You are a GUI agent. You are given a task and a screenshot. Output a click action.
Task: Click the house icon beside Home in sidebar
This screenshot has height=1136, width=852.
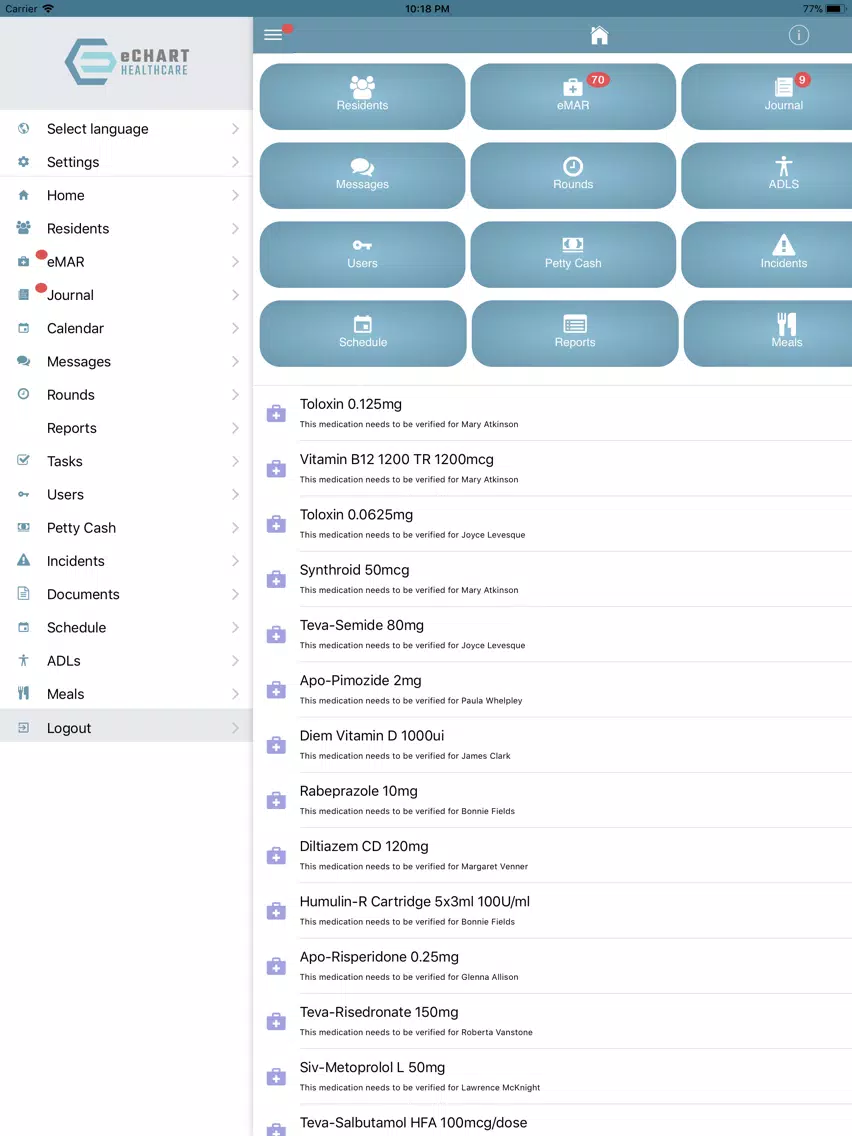23,195
